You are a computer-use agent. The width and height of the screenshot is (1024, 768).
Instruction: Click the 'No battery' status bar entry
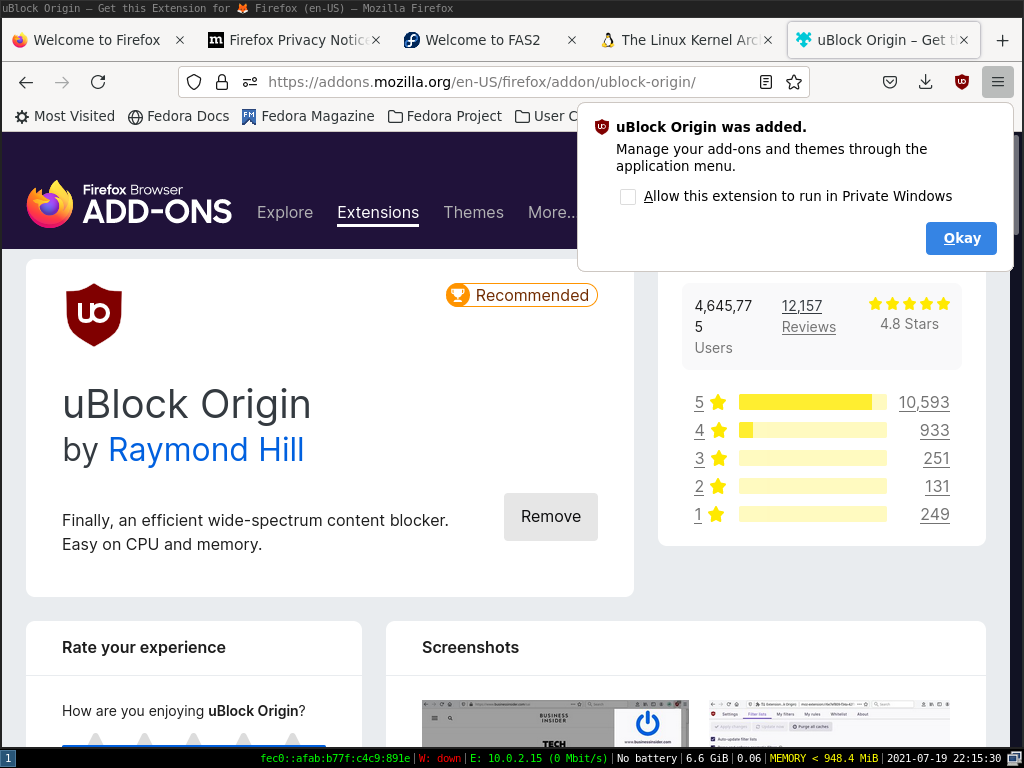coord(647,758)
